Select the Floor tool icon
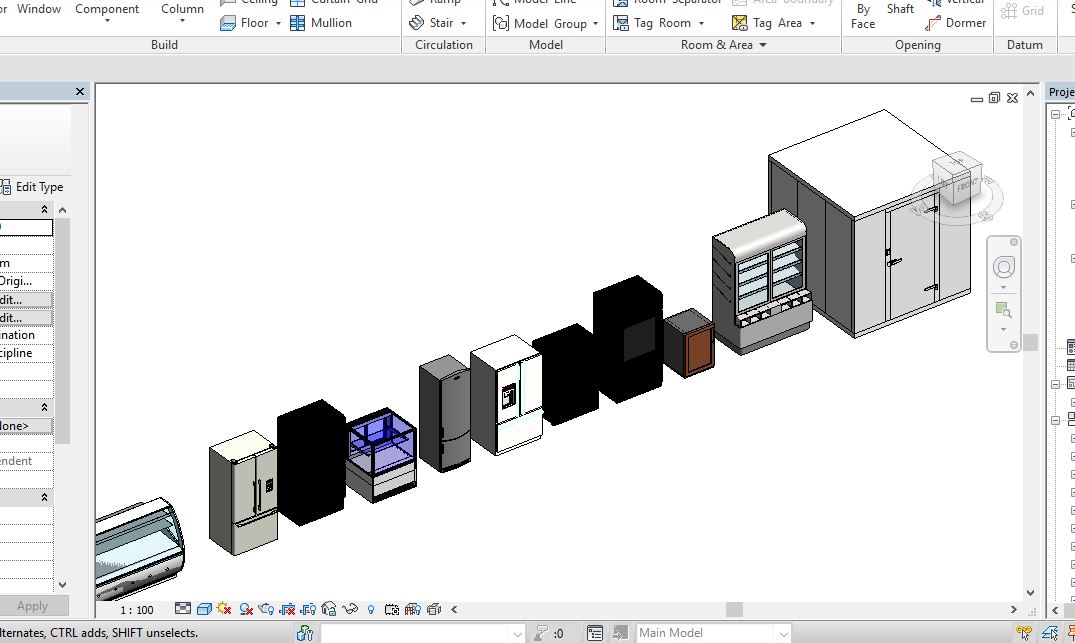The height and width of the screenshot is (643, 1075). (228, 23)
